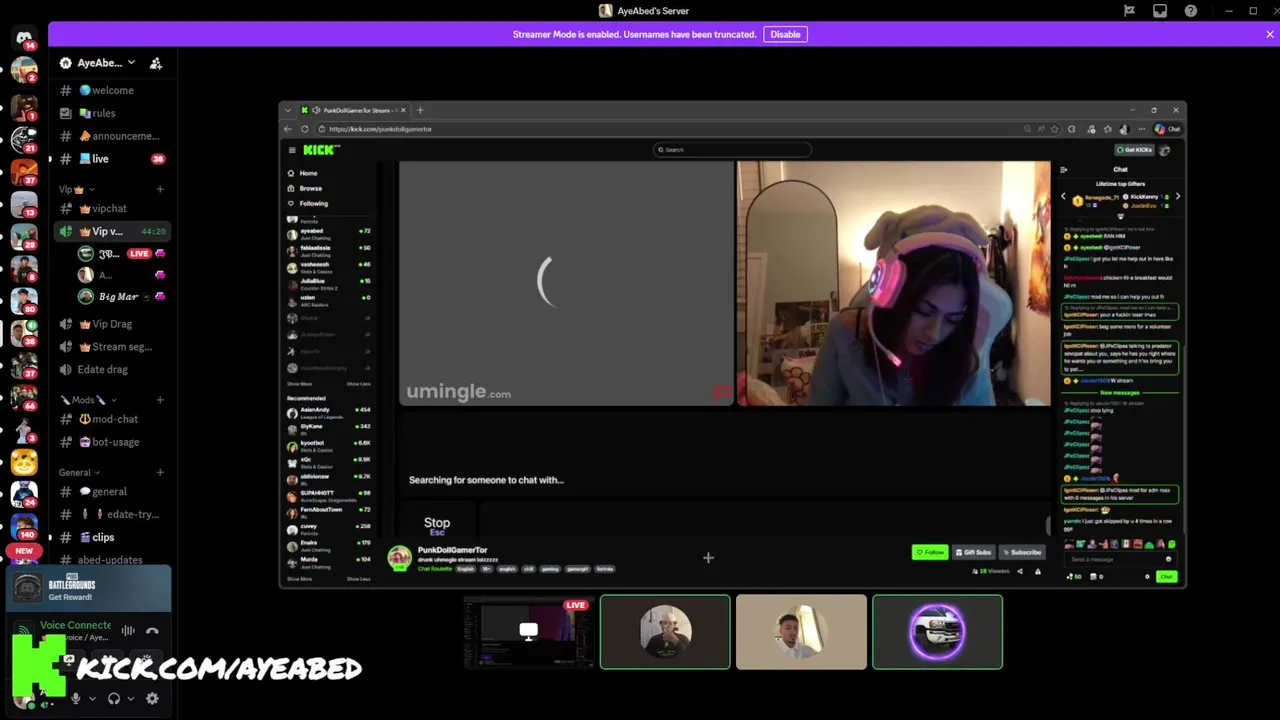Join the Edate drag voice channel
This screenshot has width=1280, height=720.
tap(111, 370)
